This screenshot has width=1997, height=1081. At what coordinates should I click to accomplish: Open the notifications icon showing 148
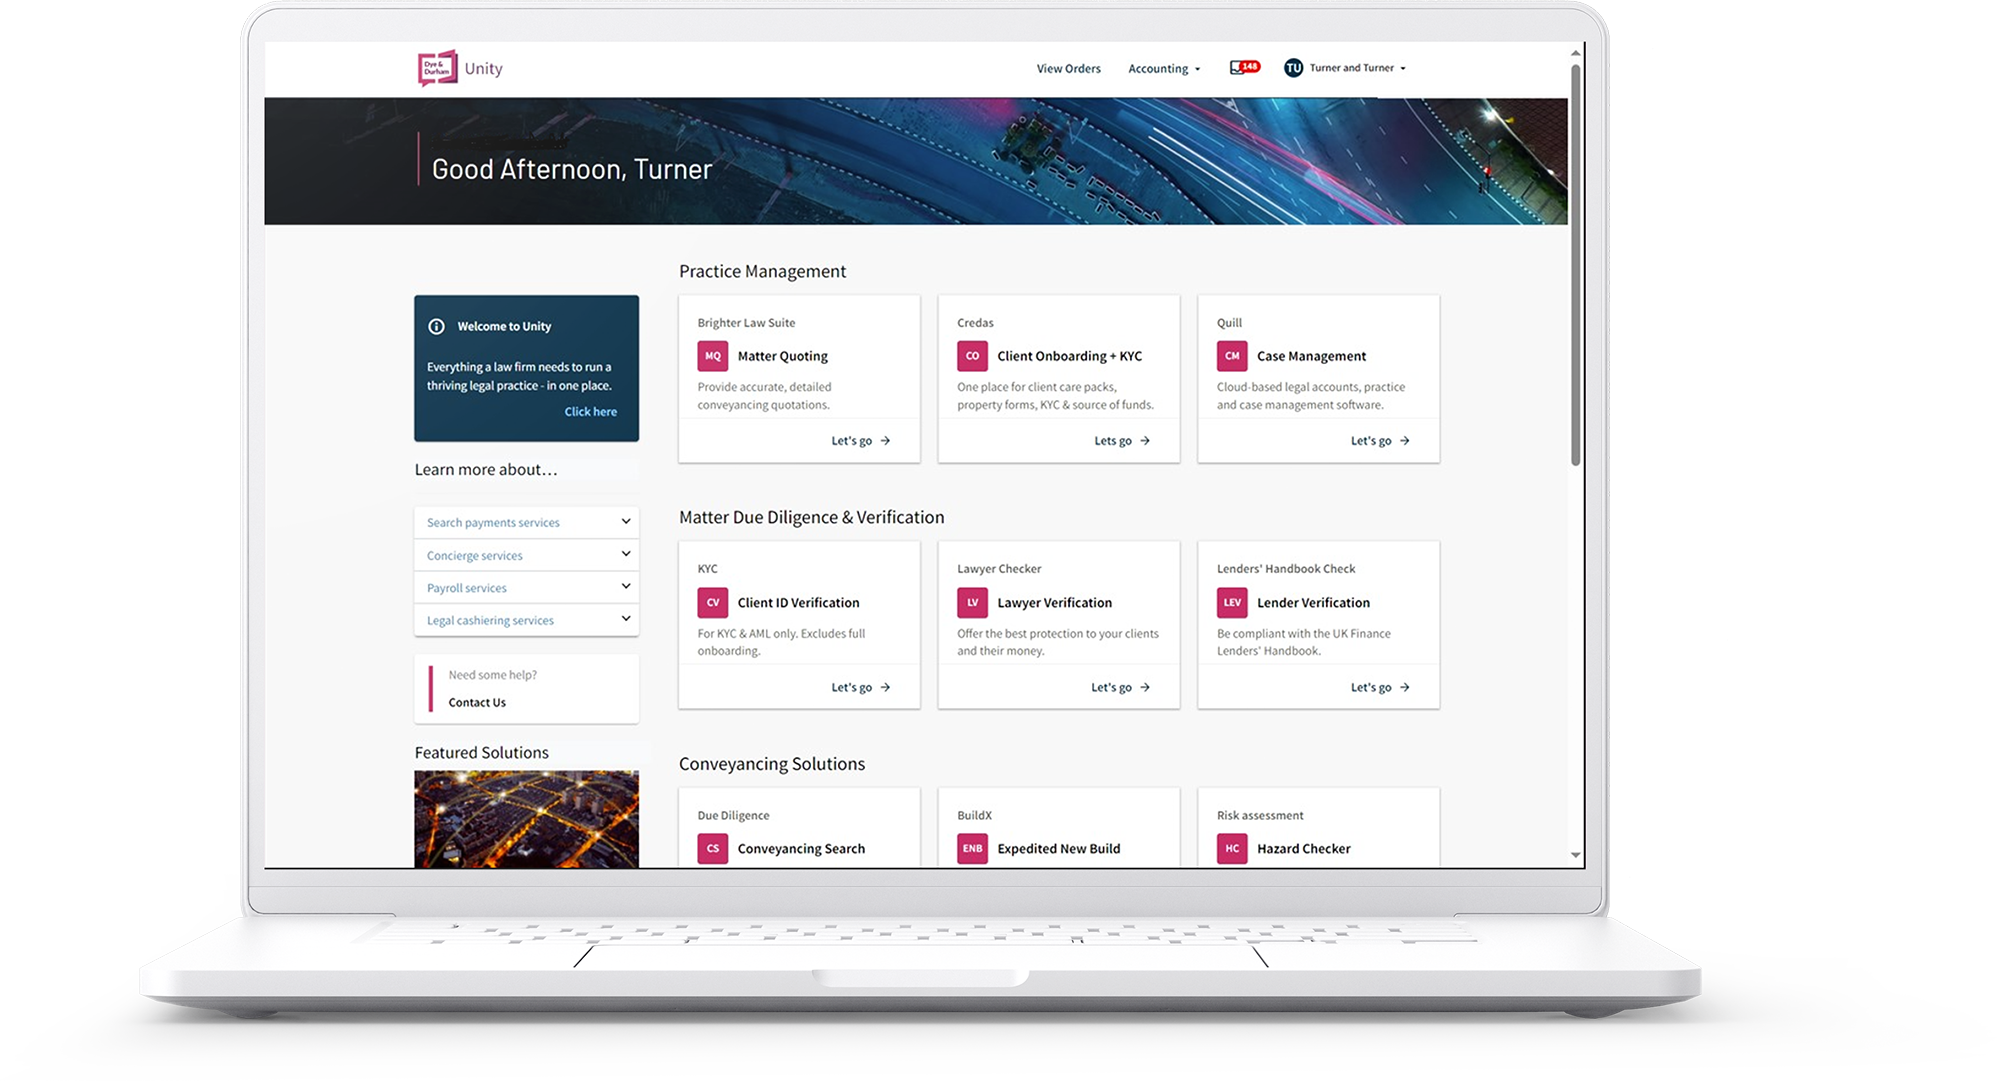click(x=1243, y=68)
